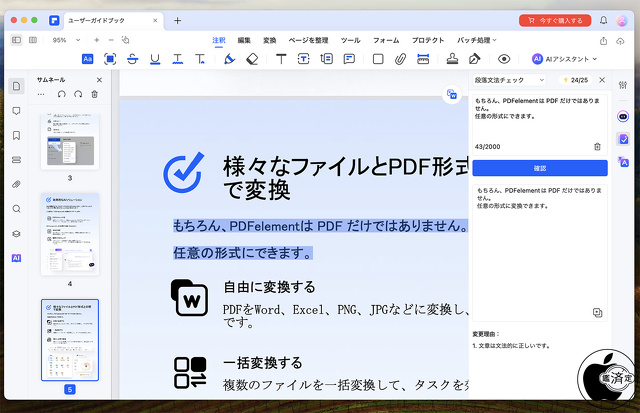Click the cloud upload icon

[620, 41]
